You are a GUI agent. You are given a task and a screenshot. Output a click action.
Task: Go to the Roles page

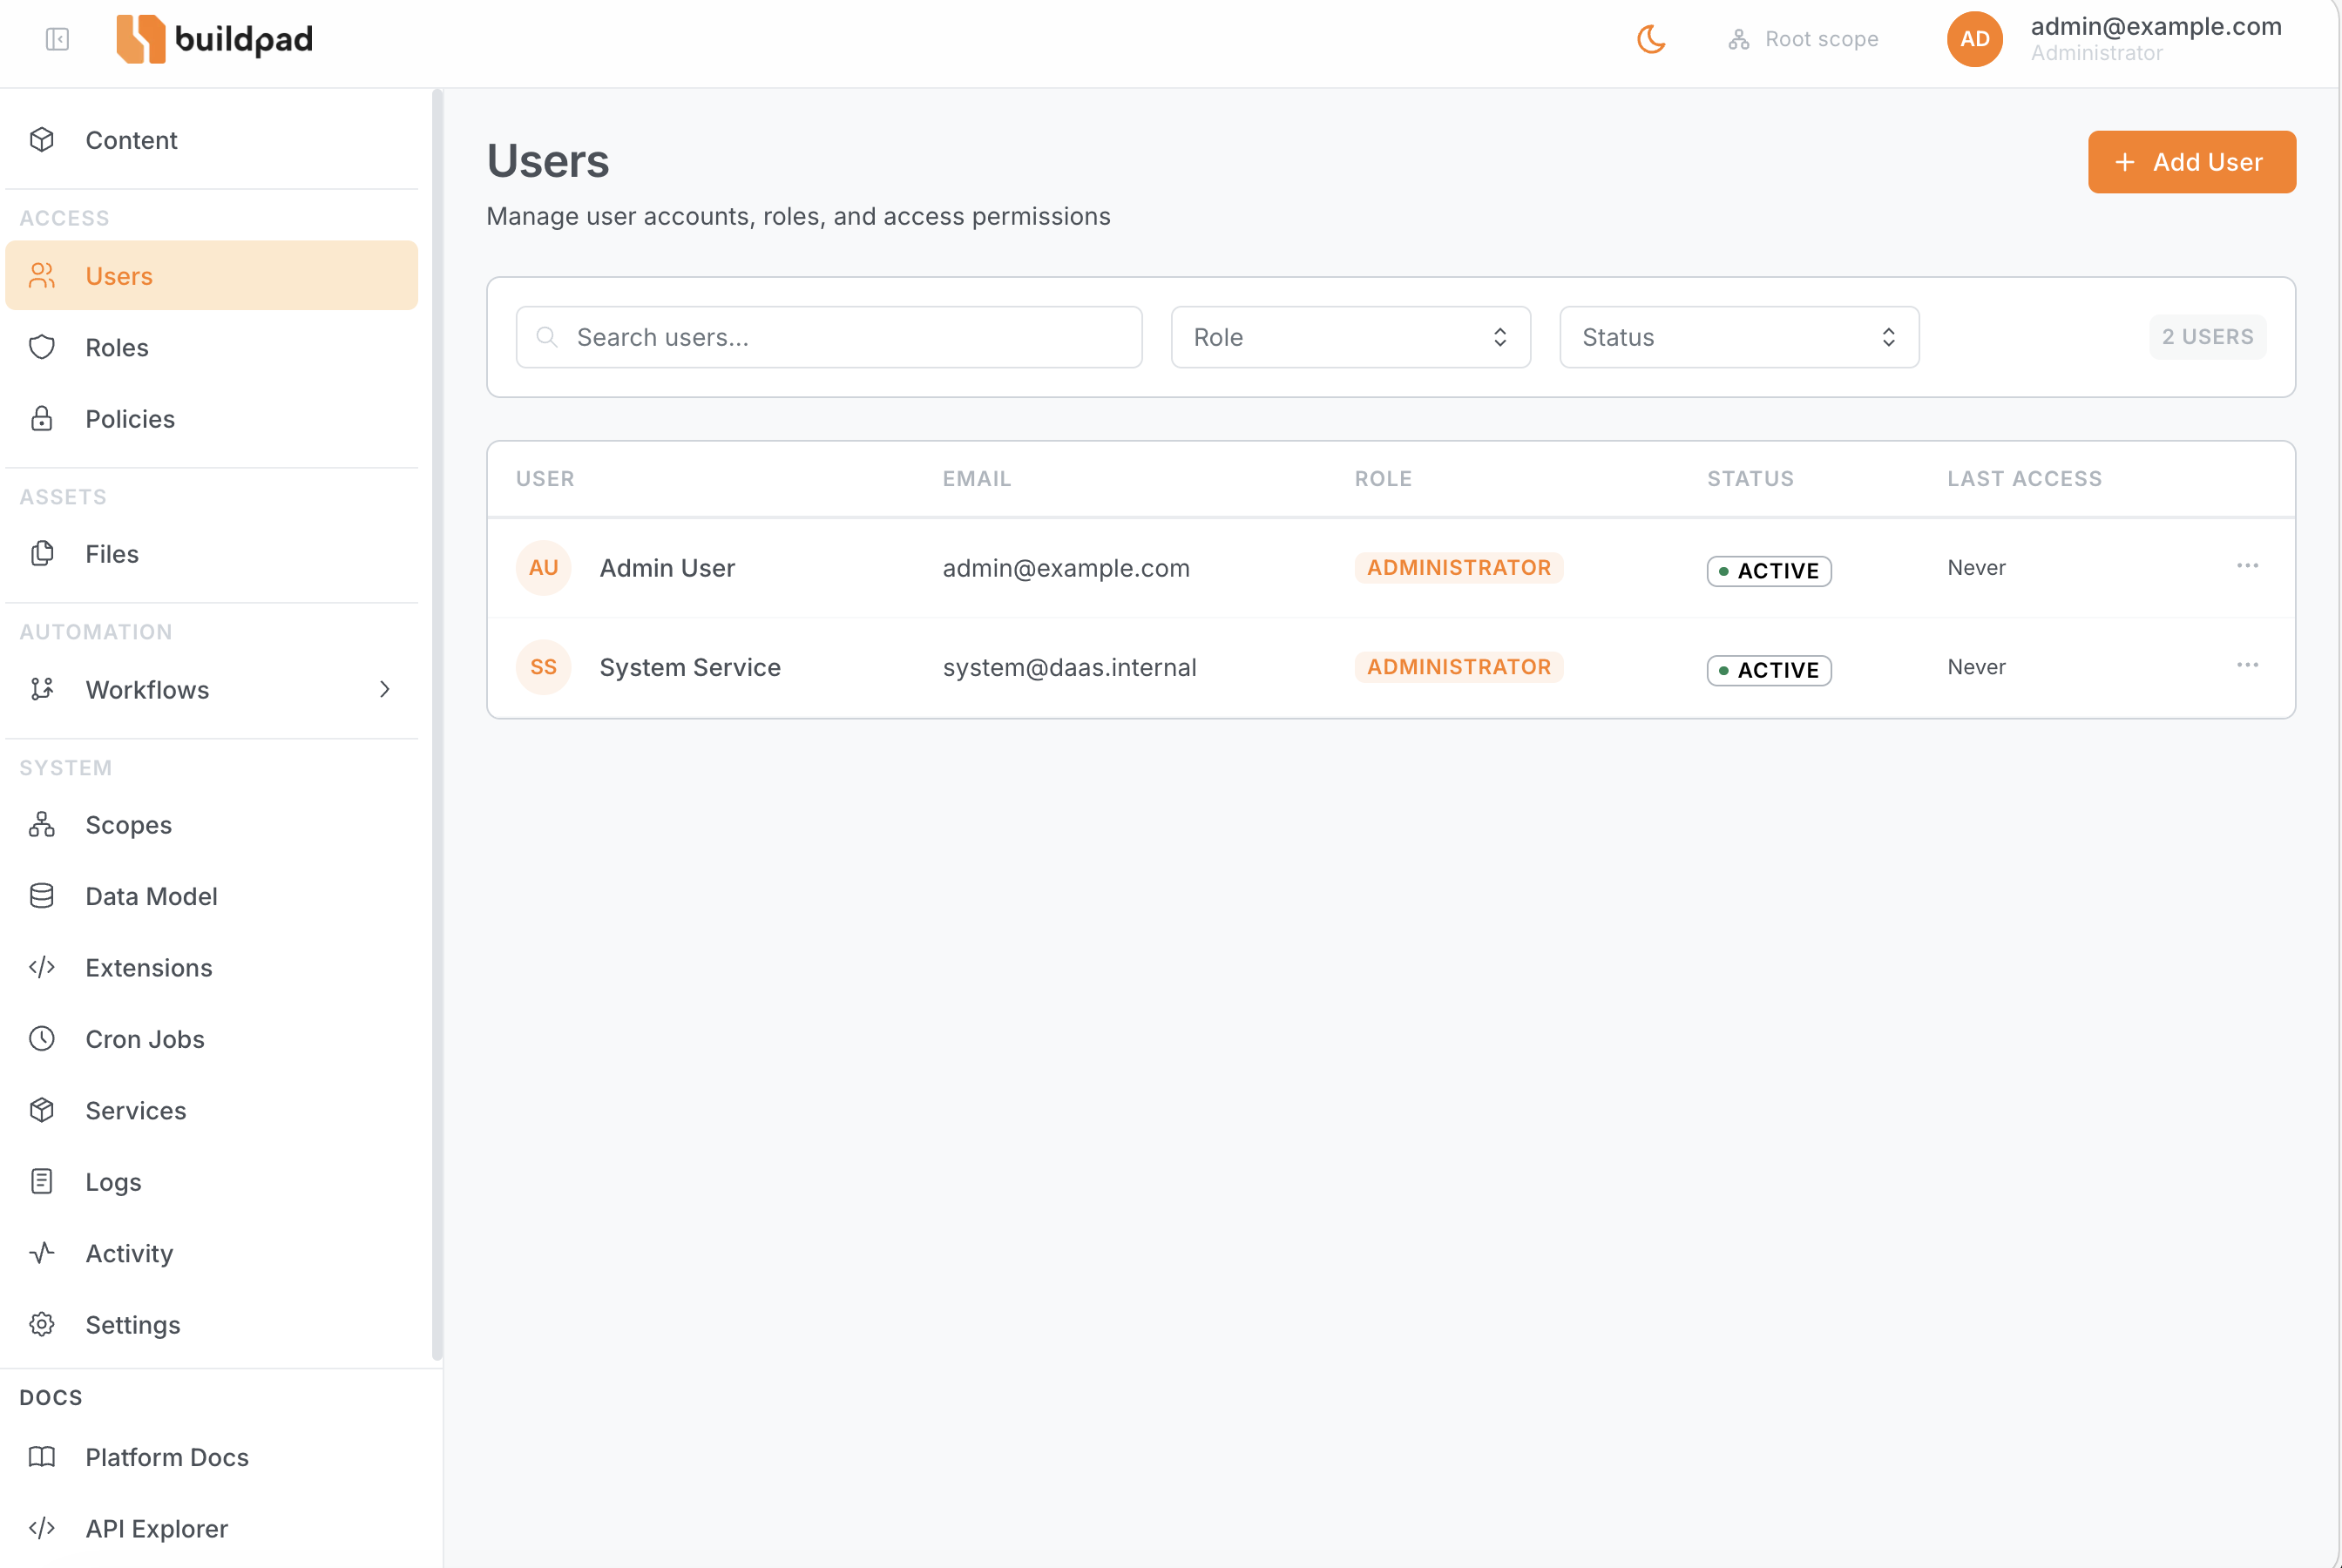(x=211, y=347)
